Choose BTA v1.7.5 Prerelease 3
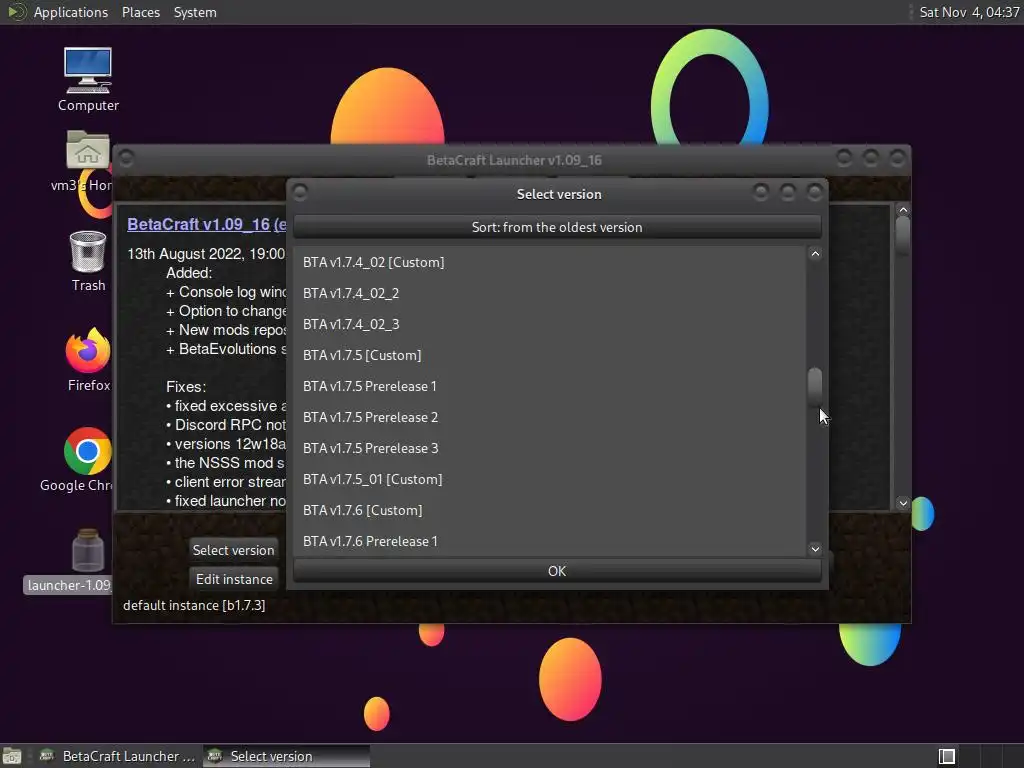The height and width of the screenshot is (768, 1024). [x=549, y=448]
